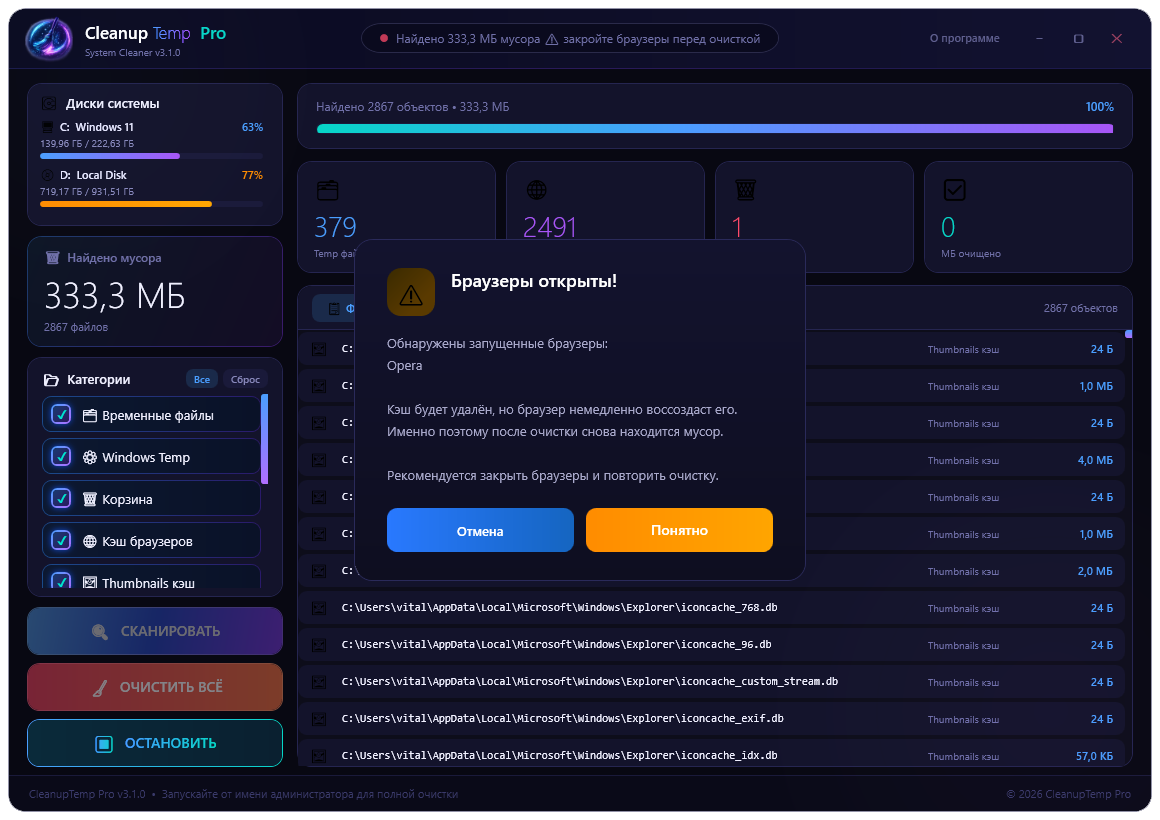Click the drives panel icon beside Диски системы
1160x820 pixels.
tap(49, 104)
